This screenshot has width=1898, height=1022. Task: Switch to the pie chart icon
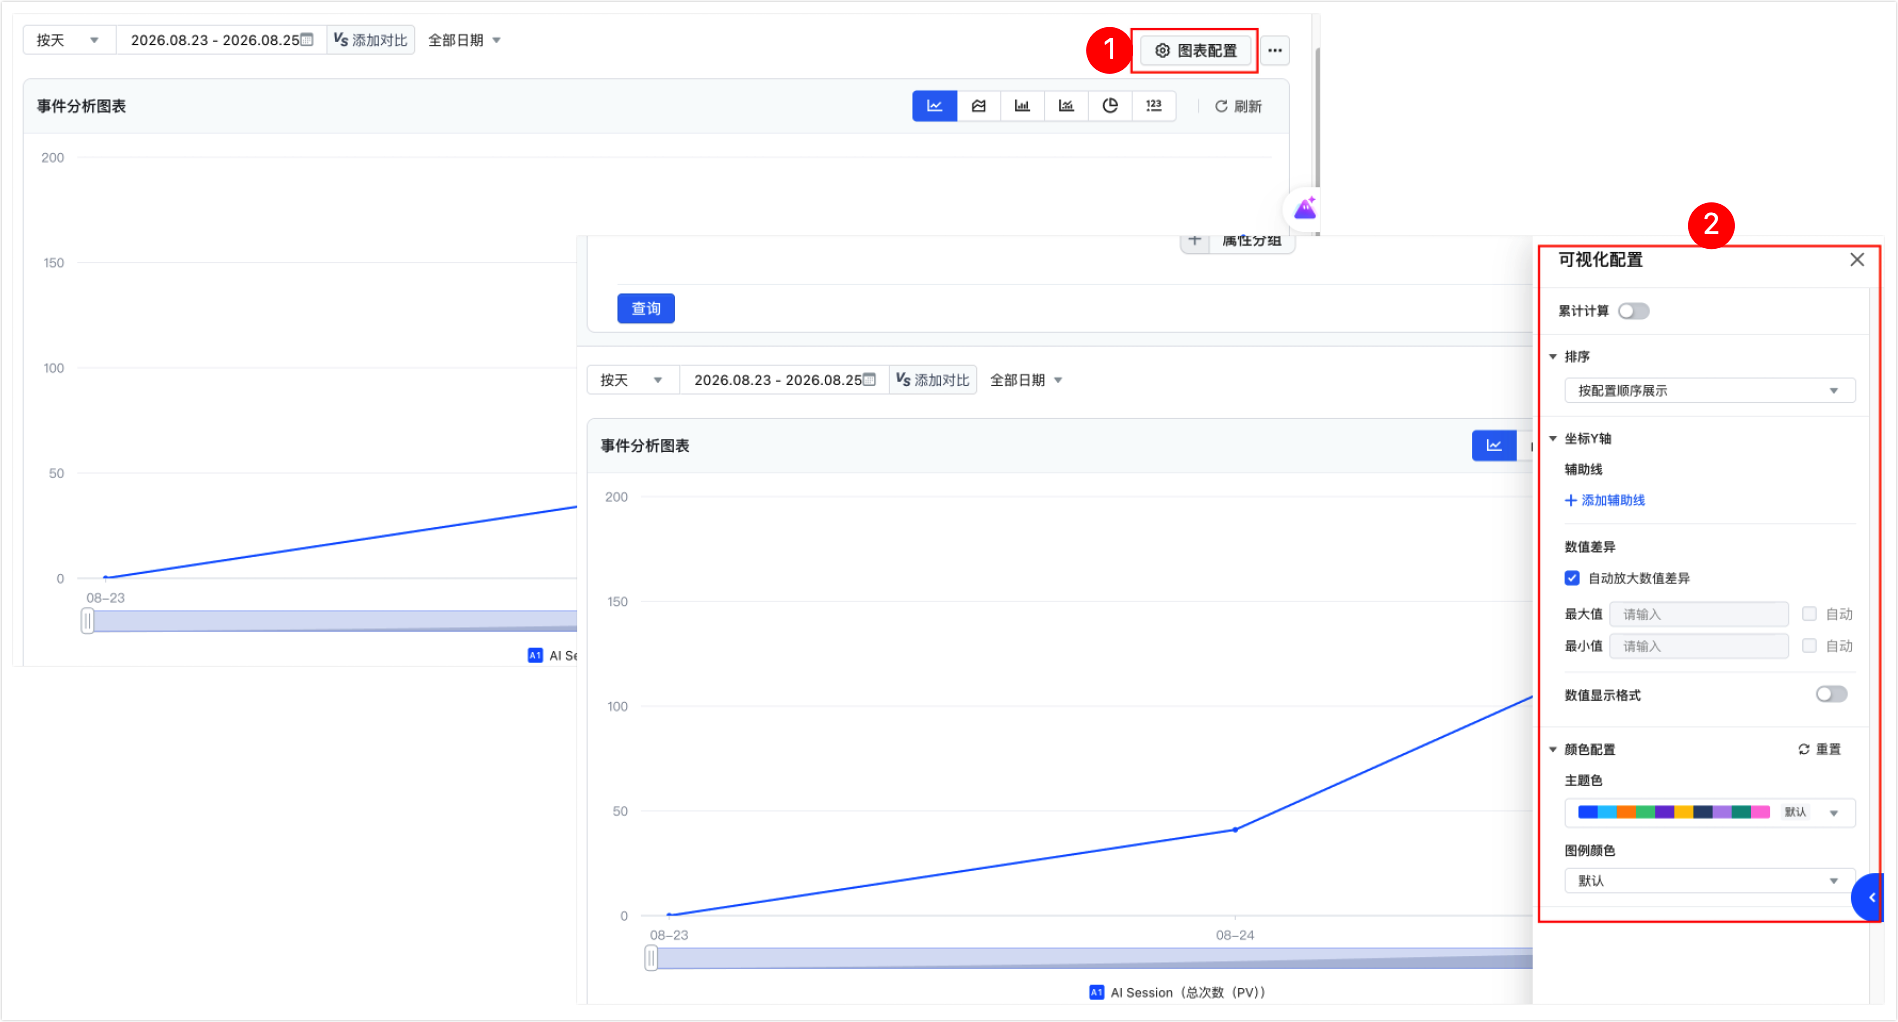pyautogui.click(x=1110, y=106)
